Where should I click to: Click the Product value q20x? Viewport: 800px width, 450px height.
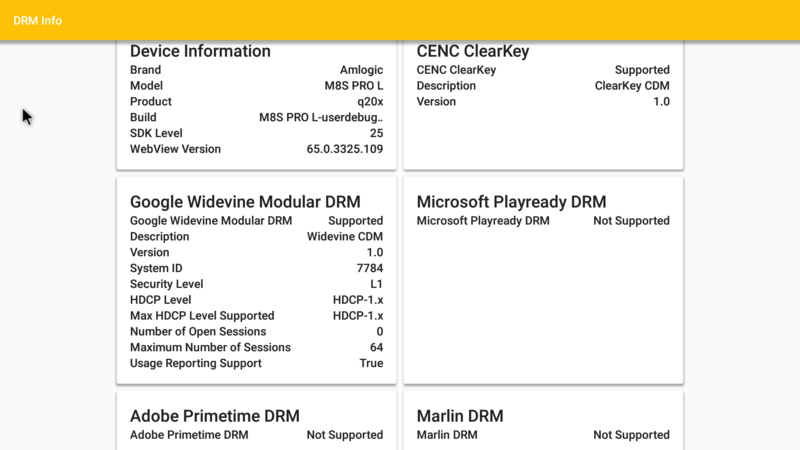click(370, 102)
